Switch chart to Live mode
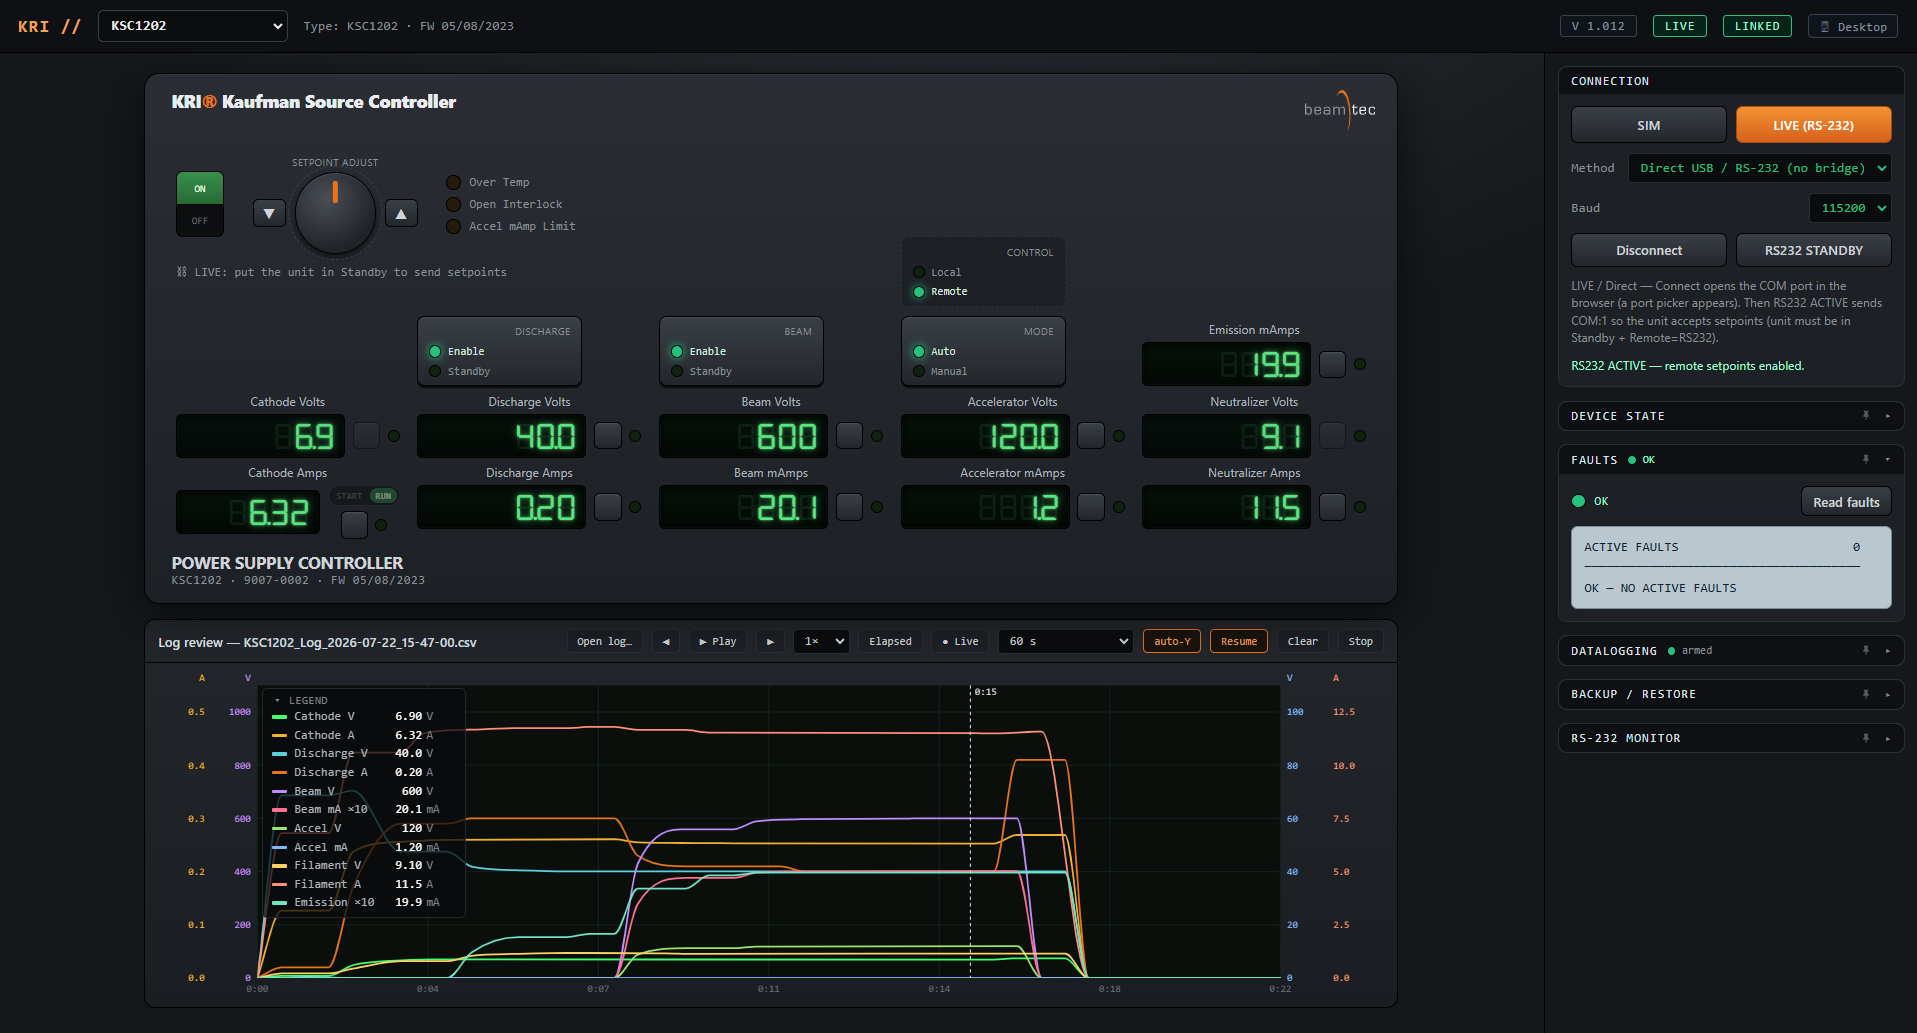 (960, 641)
